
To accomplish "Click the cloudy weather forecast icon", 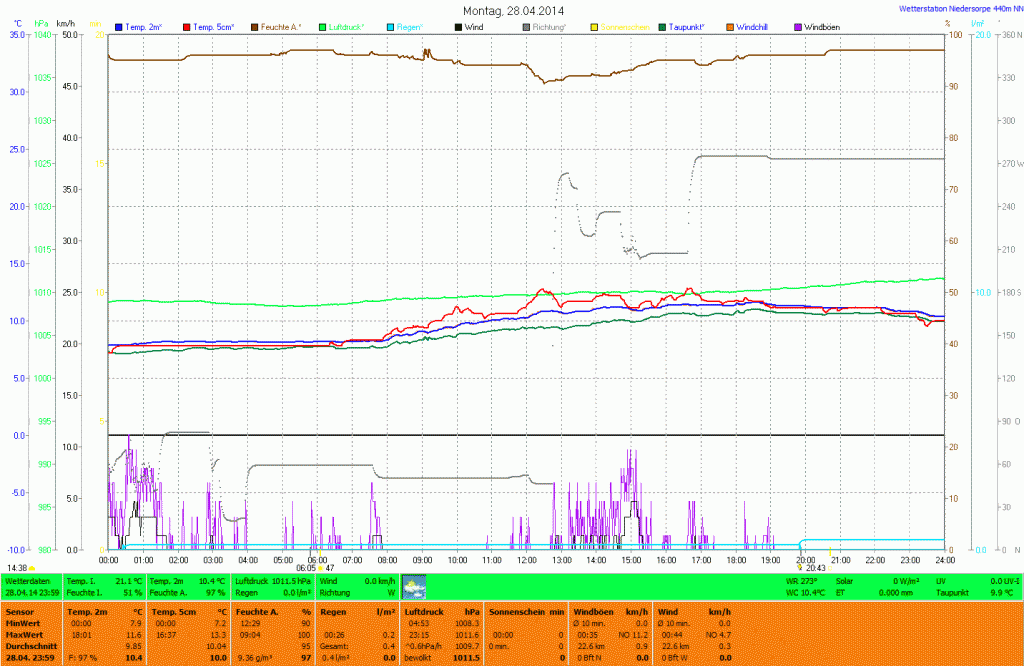I will click(413, 586).
